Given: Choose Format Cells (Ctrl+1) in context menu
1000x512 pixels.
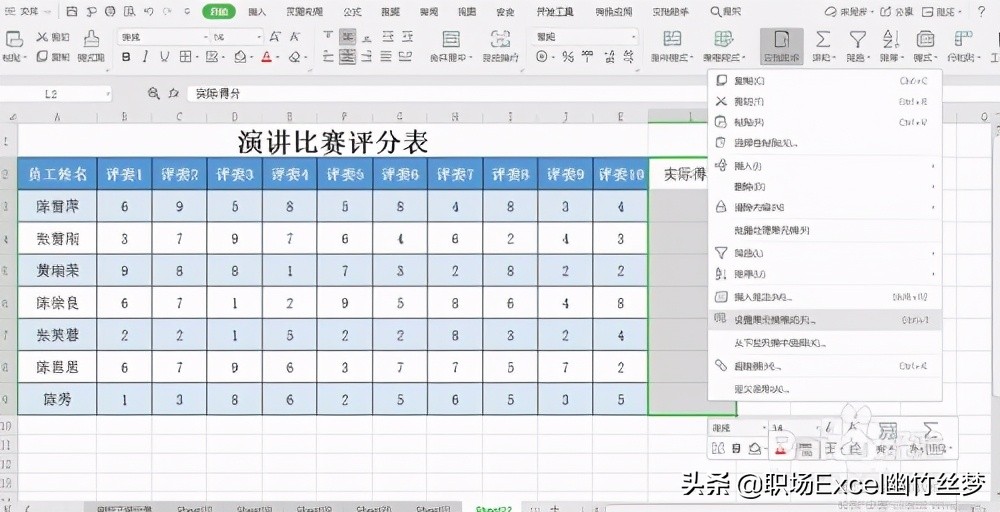Looking at the screenshot, I should pyautogui.click(x=825, y=319).
